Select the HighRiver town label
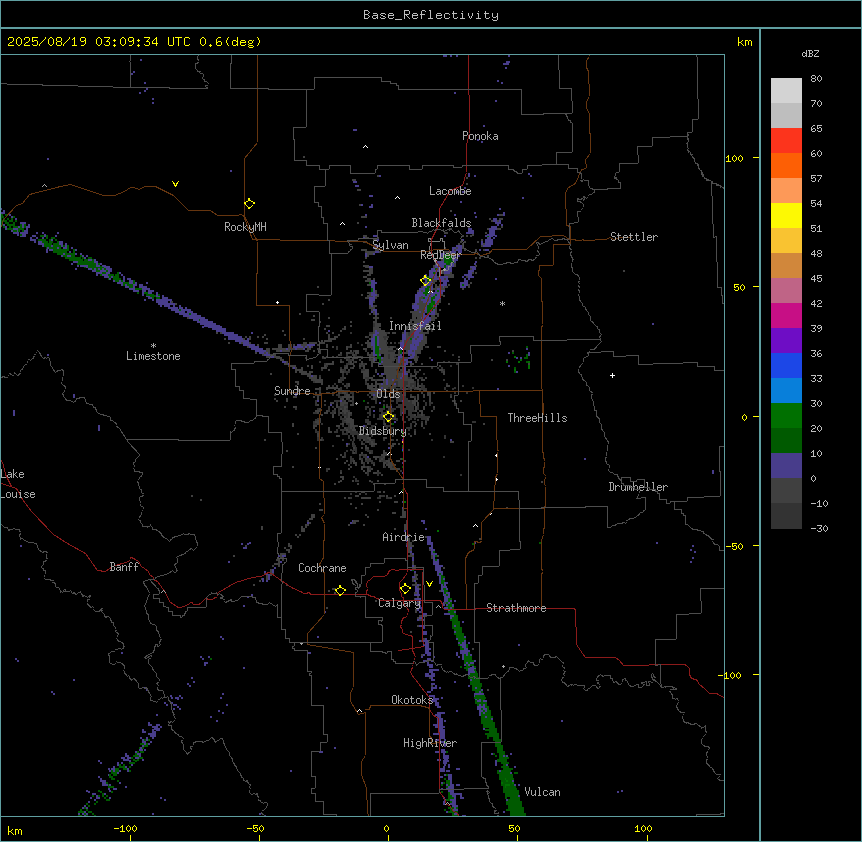 [x=430, y=743]
